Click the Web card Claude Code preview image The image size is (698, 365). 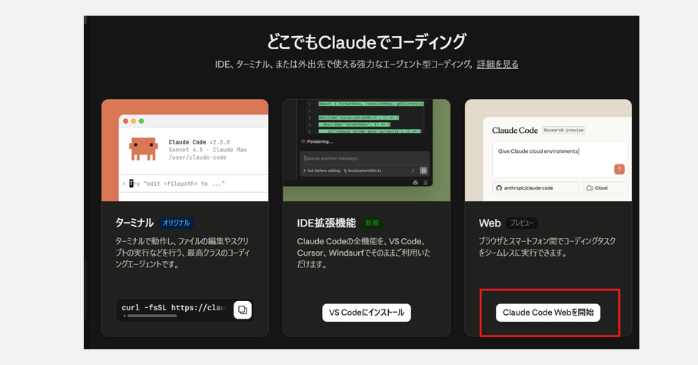[548, 150]
